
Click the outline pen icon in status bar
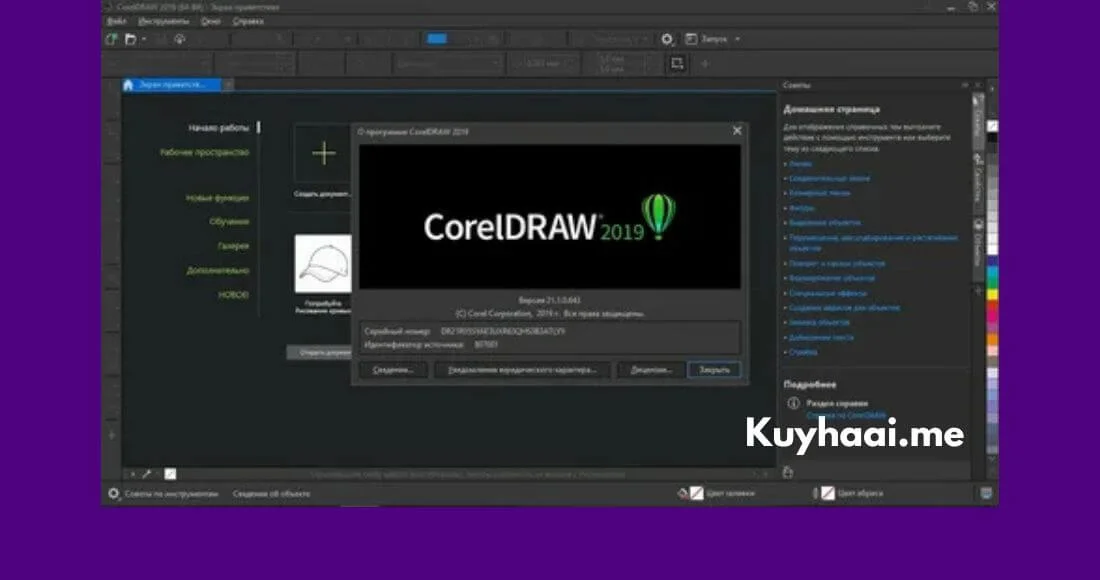815,494
